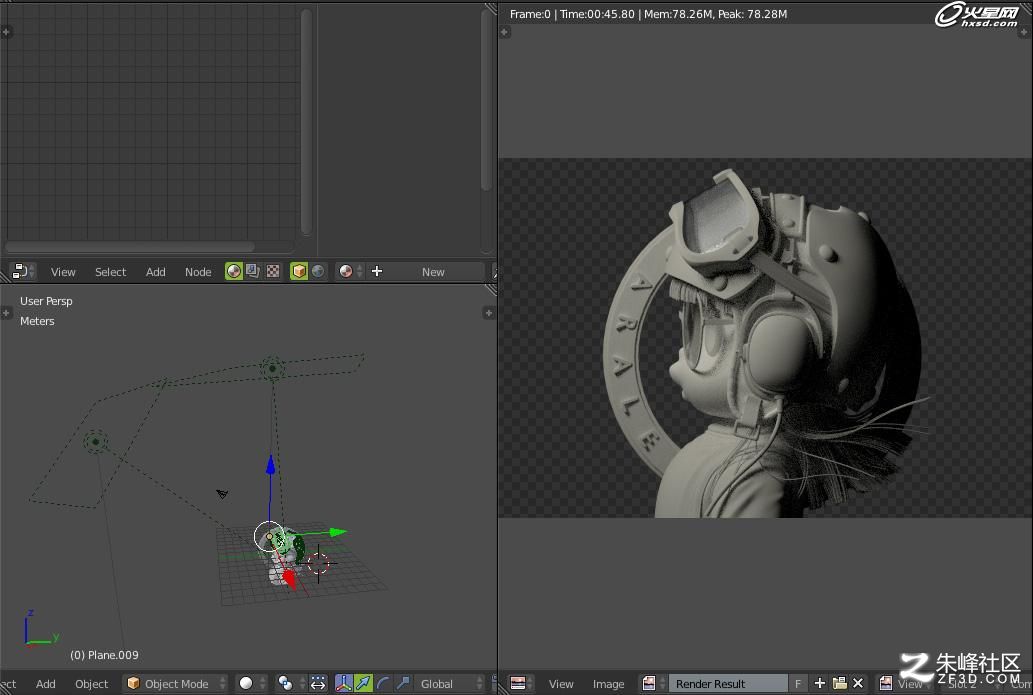Click the "User Persp" view label

pos(46,301)
